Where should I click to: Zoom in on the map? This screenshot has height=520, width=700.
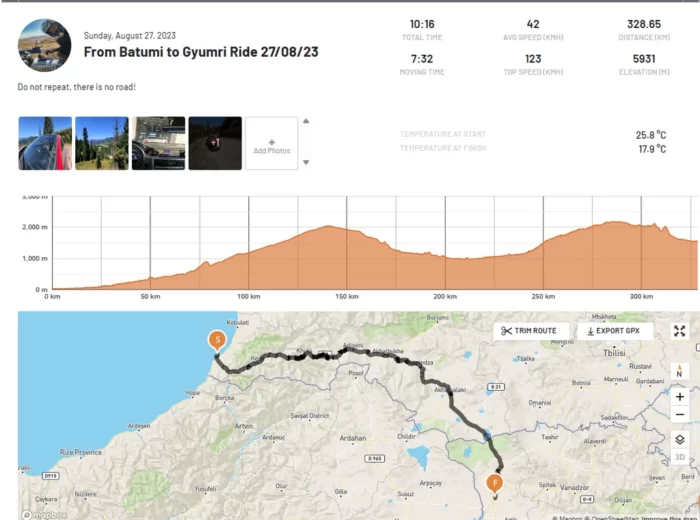click(x=680, y=397)
